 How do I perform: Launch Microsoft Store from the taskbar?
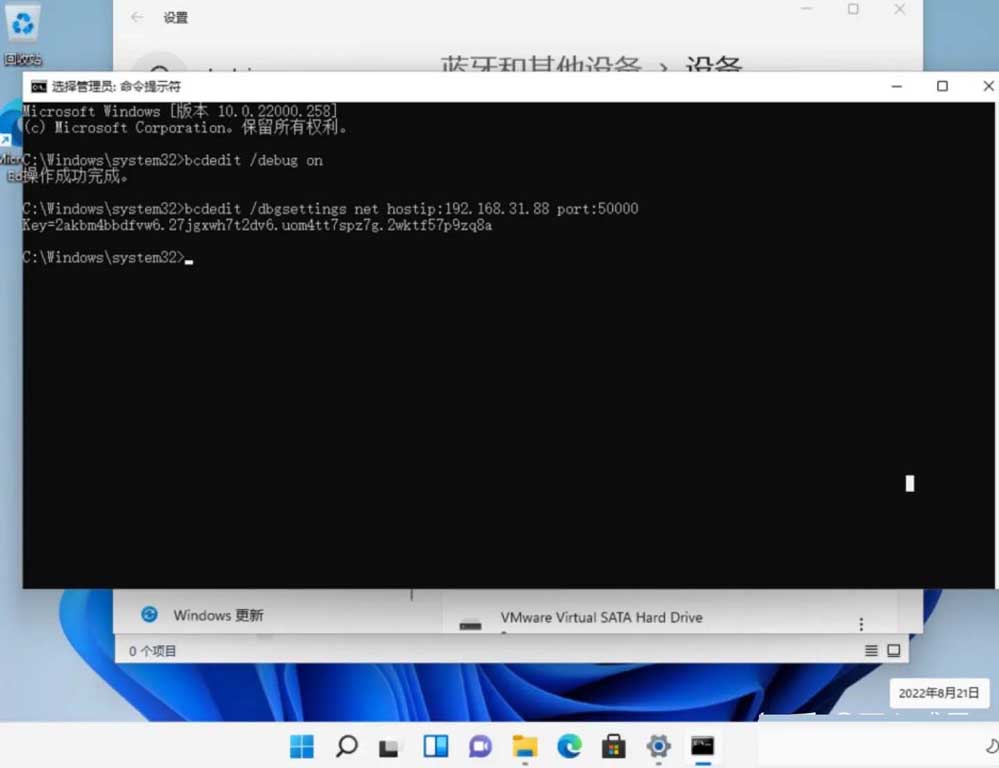[x=613, y=746]
